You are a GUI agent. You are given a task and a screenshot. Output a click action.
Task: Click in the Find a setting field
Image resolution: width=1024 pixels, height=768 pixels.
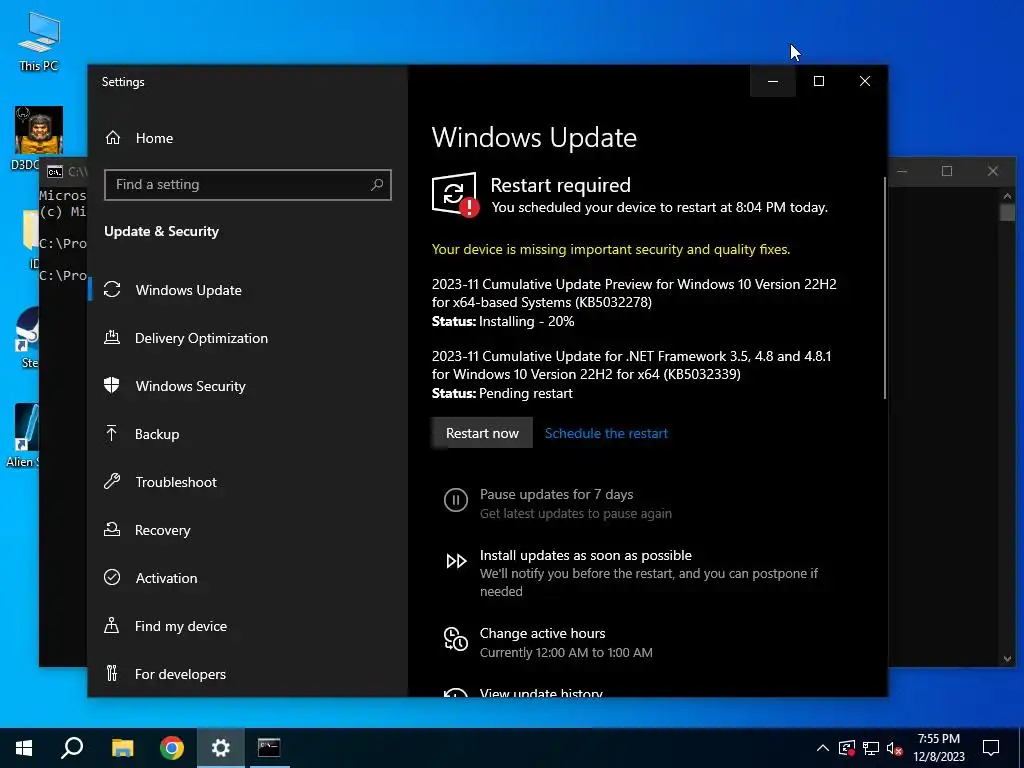[248, 185]
